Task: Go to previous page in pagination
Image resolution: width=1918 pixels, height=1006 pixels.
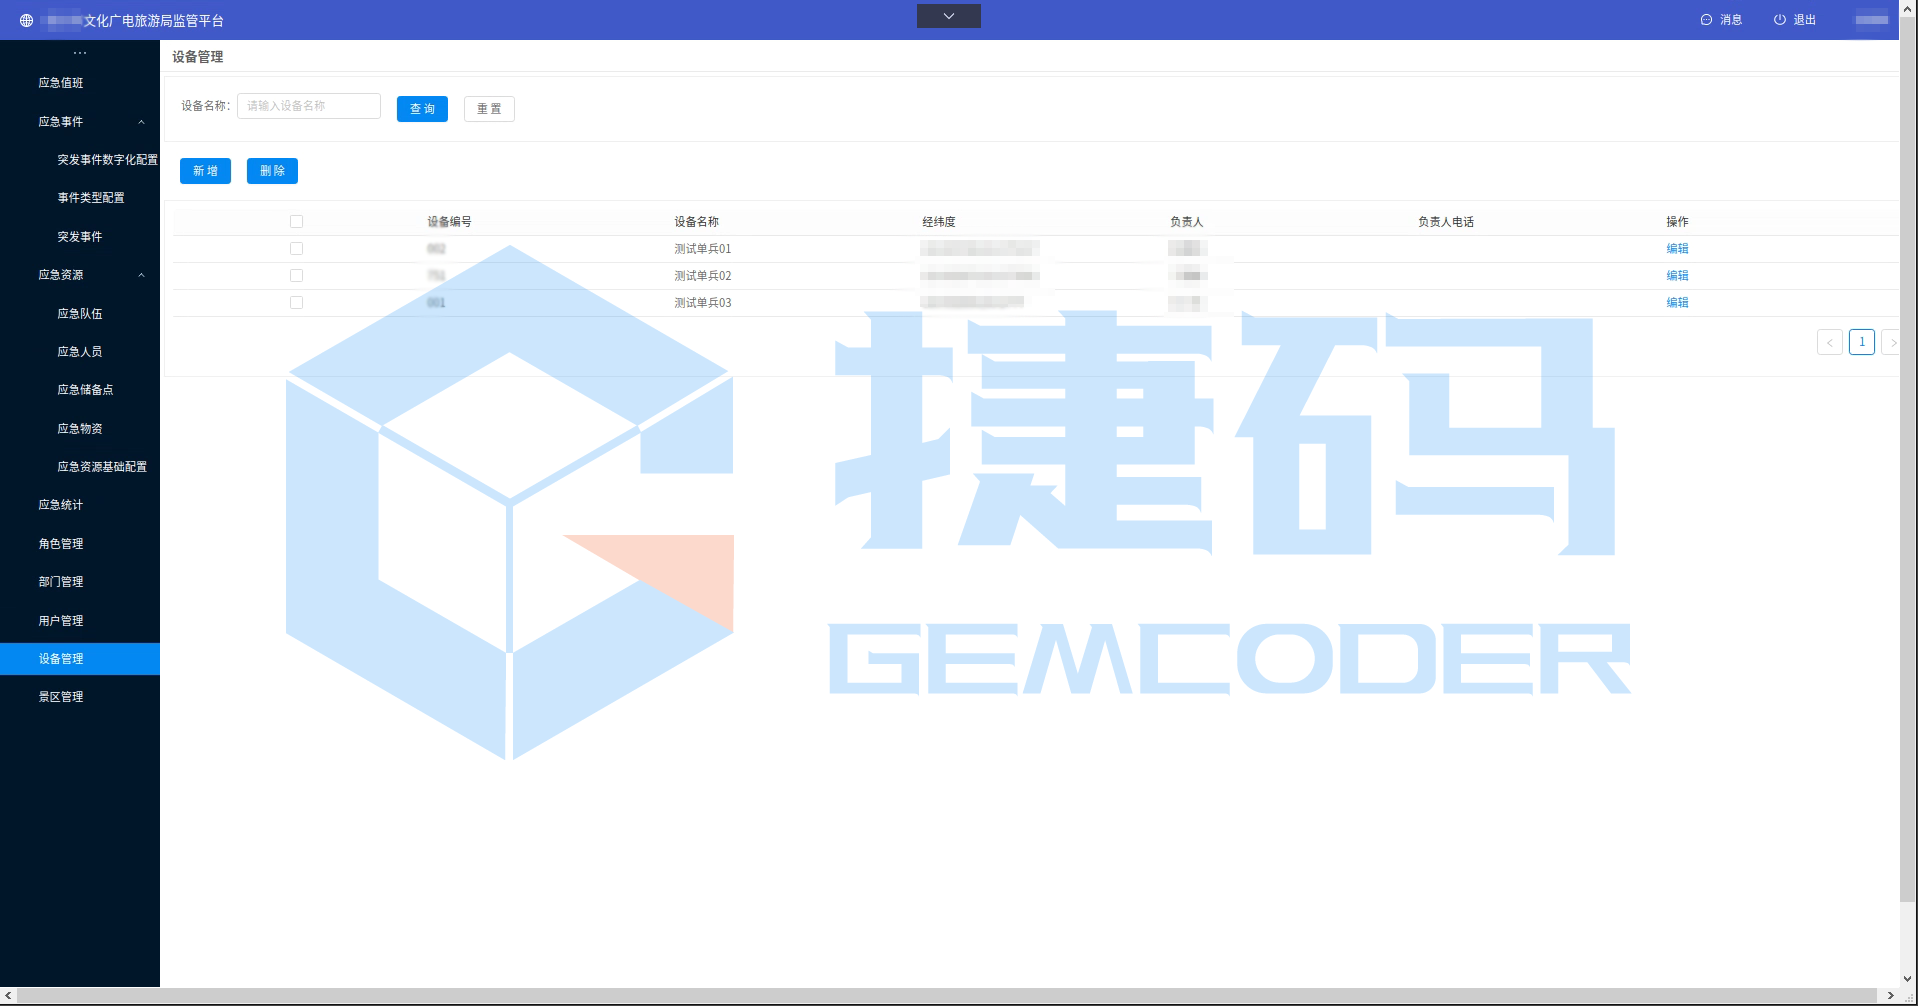Action: pyautogui.click(x=1830, y=342)
